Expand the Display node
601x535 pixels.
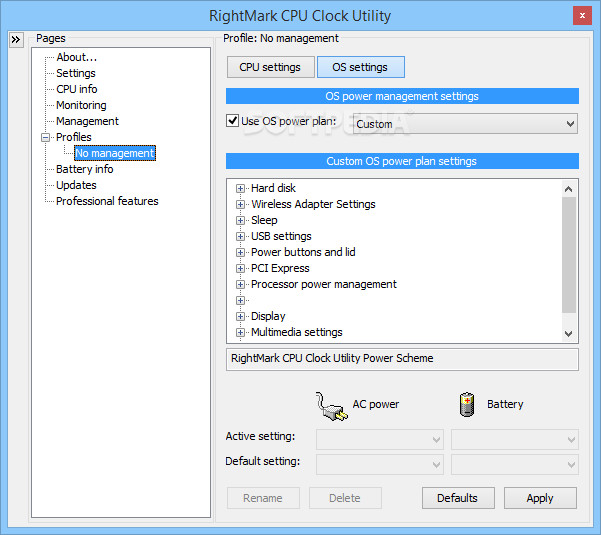pos(240,316)
